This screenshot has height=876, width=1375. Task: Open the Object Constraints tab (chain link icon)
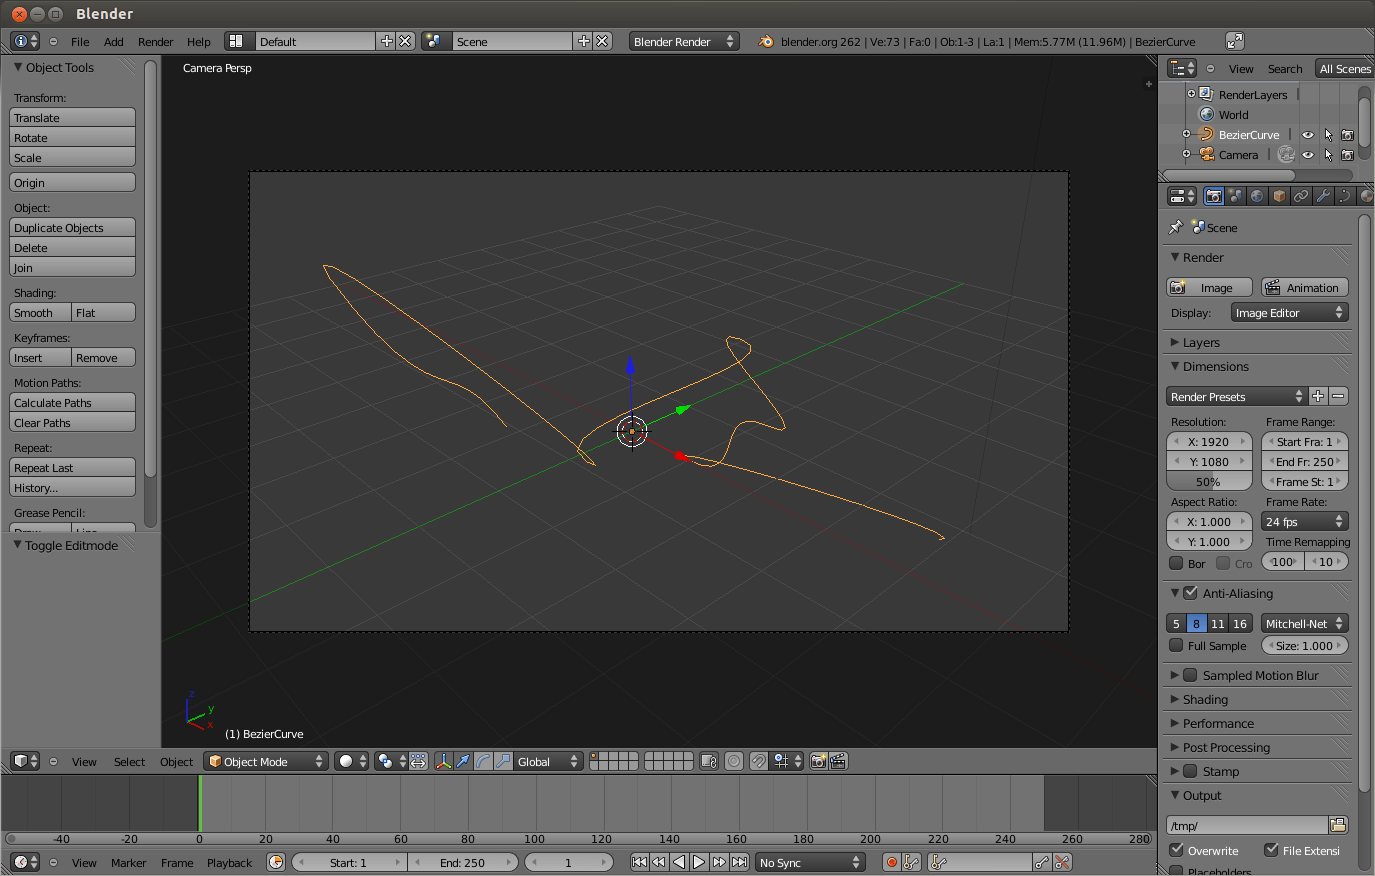coord(1301,195)
